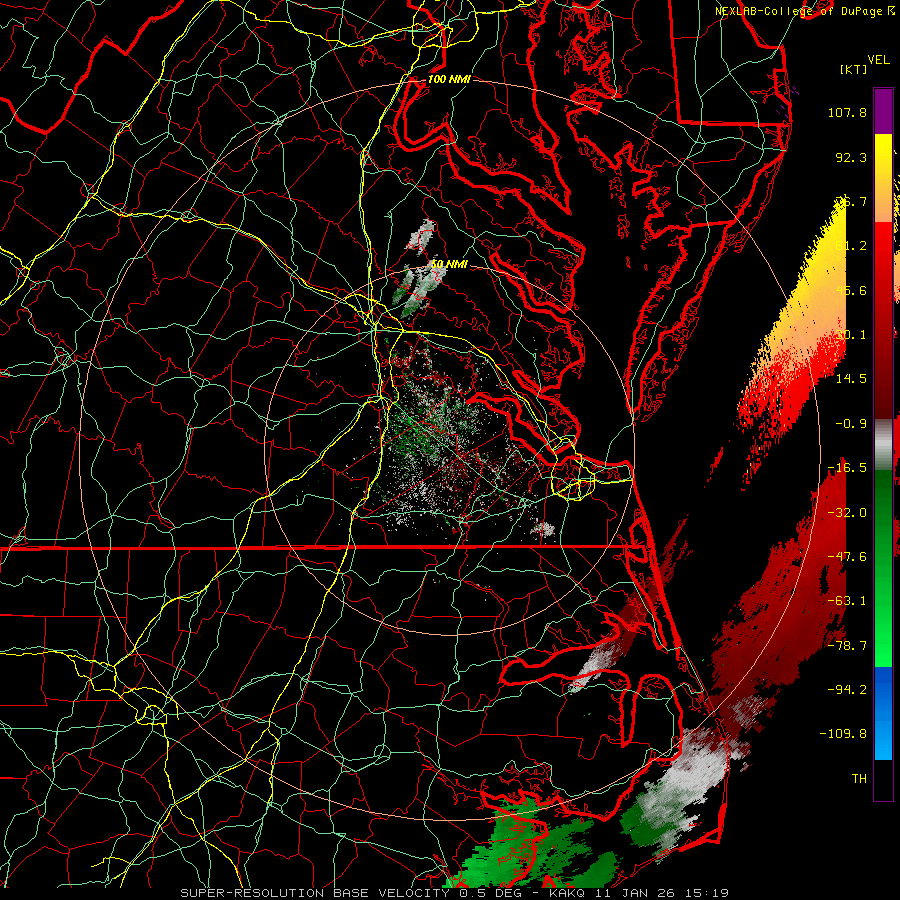Select the -47.6 value on velocity scale

(x=847, y=557)
